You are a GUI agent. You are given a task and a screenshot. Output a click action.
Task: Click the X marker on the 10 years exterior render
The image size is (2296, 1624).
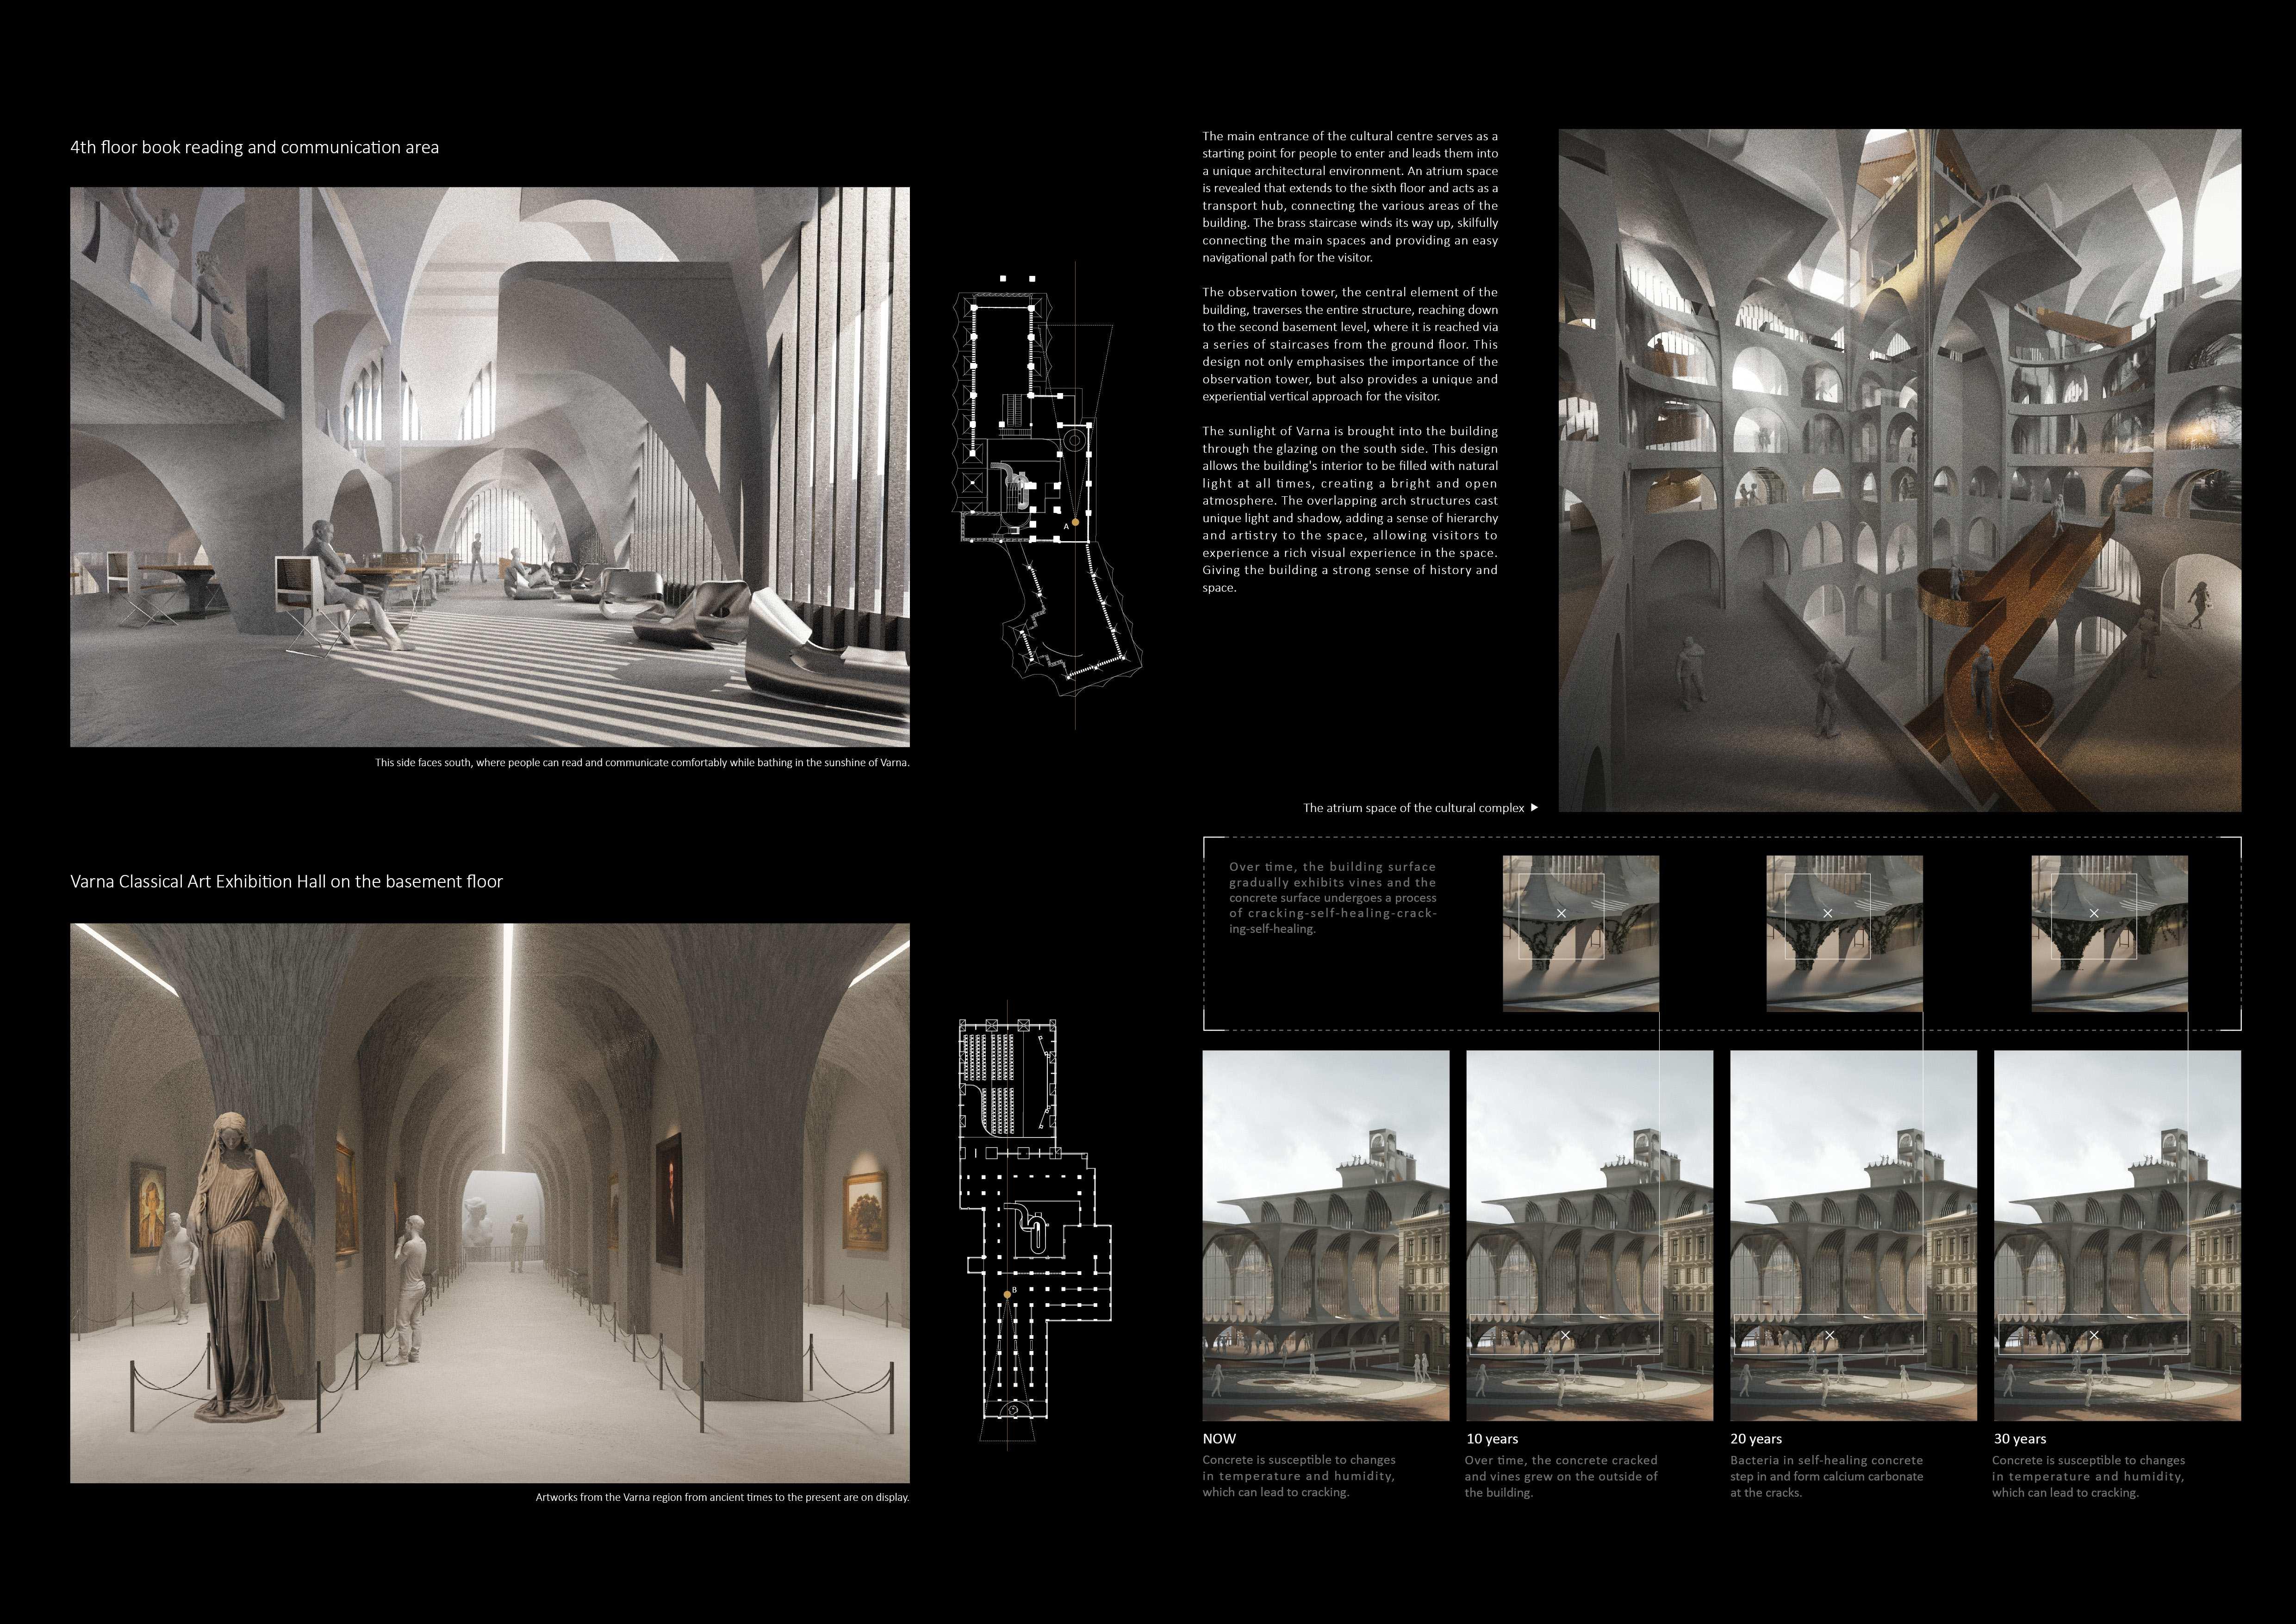pyautogui.click(x=1566, y=1335)
